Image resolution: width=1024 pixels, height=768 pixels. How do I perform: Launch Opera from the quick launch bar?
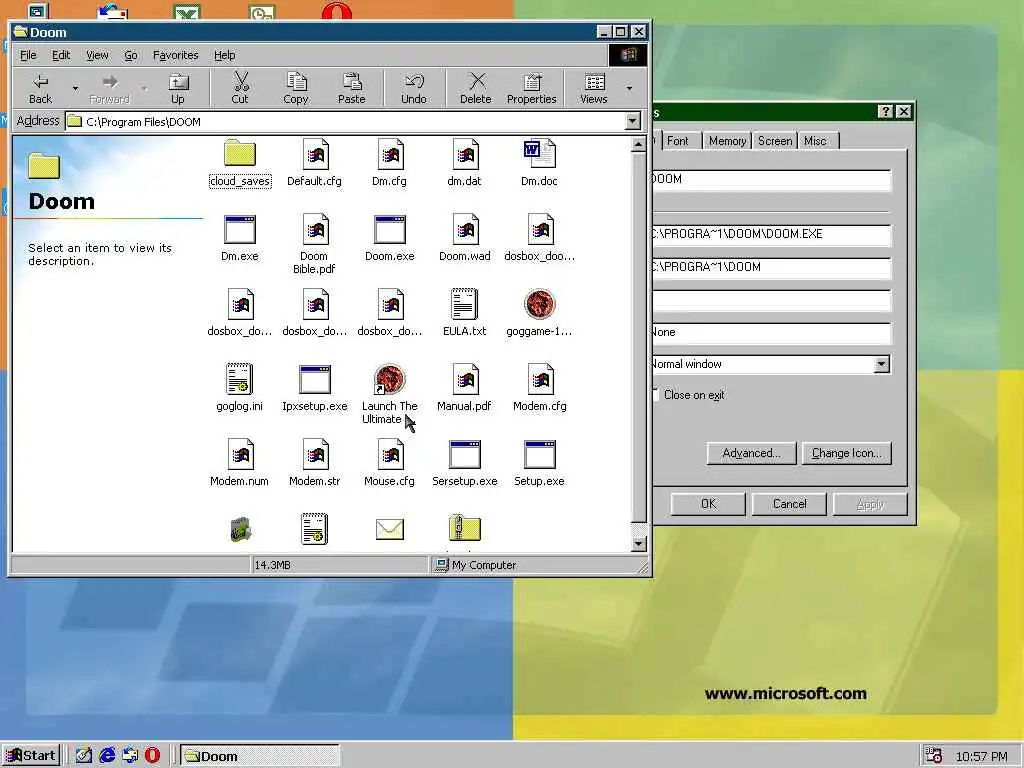tap(152, 756)
